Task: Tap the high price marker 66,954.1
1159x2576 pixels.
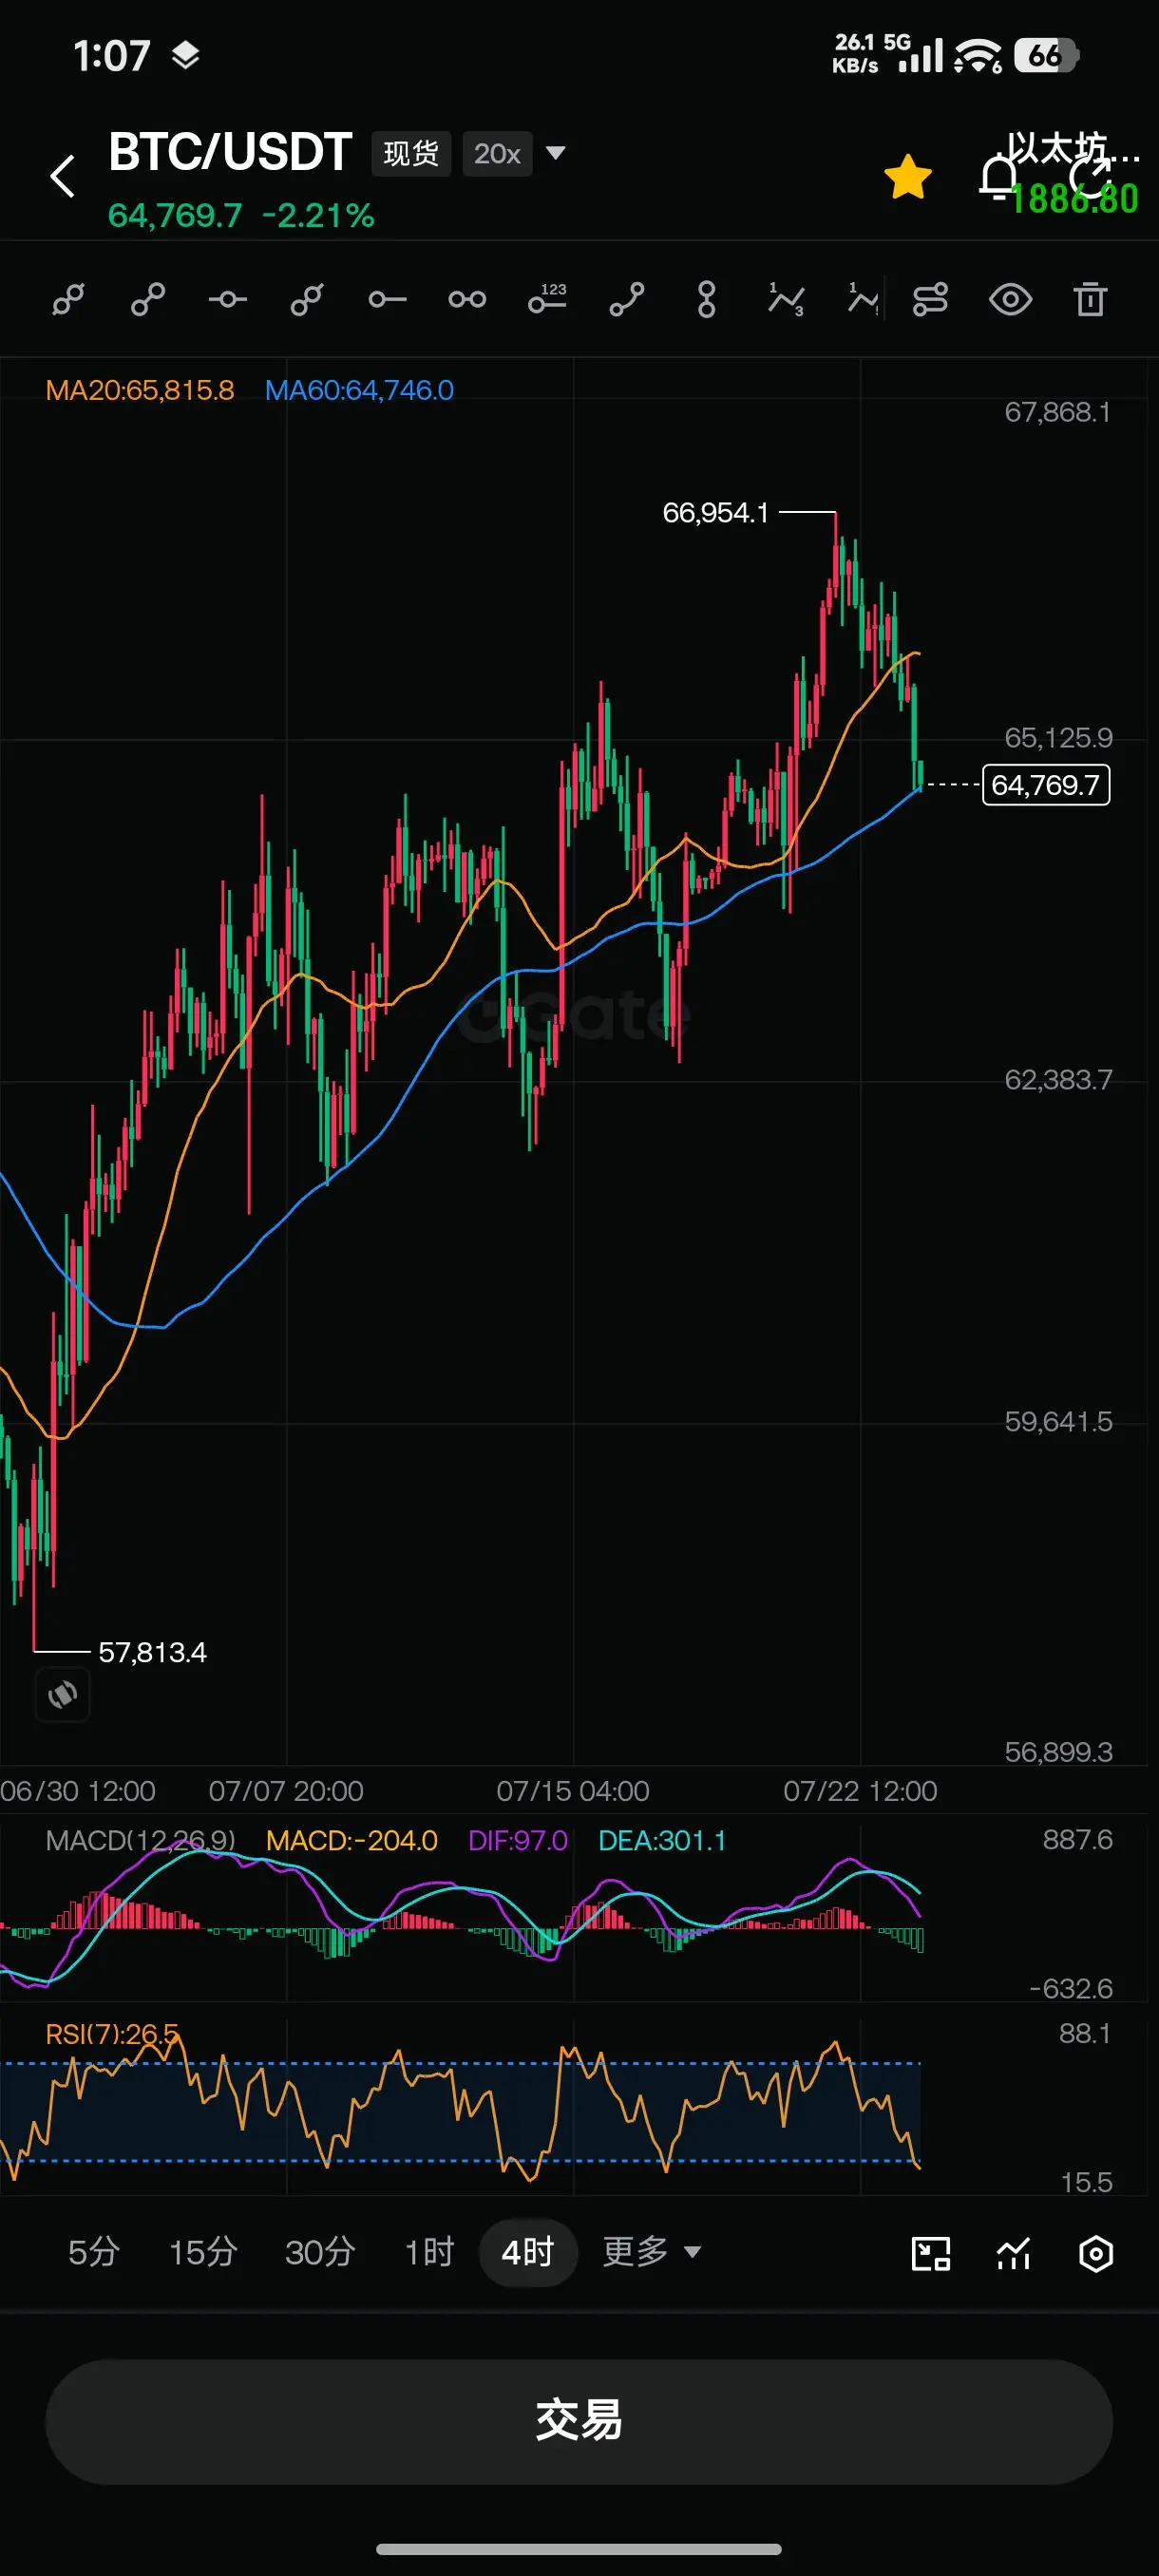Action: pos(716,513)
